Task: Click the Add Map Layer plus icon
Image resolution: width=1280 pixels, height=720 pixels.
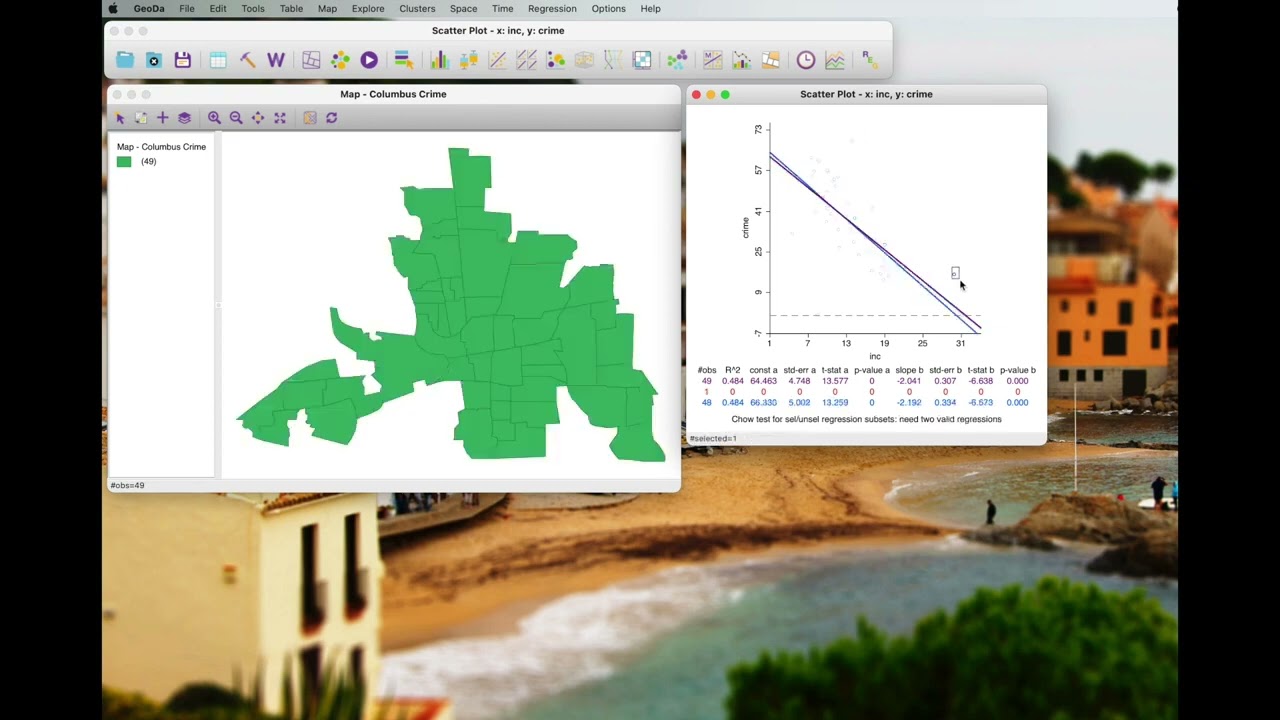Action: (x=162, y=118)
